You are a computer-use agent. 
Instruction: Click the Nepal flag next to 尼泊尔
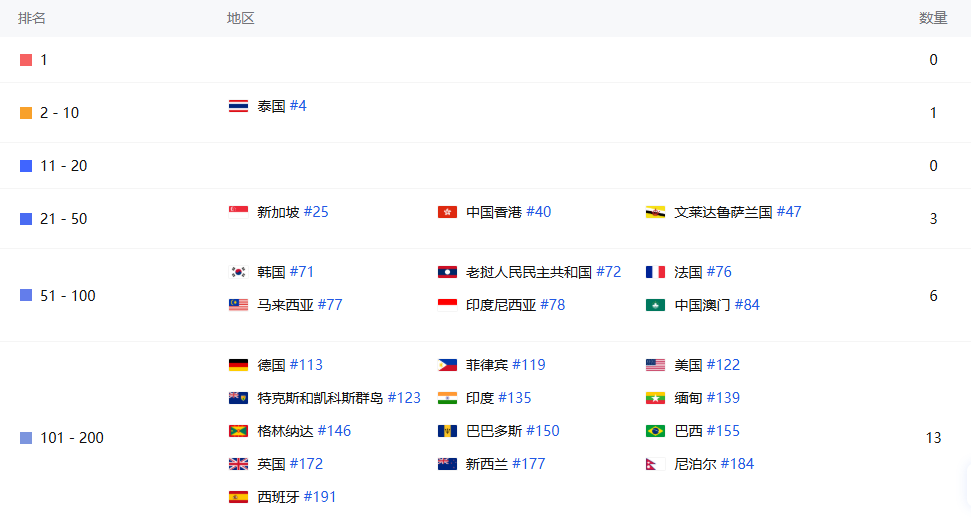coord(655,464)
